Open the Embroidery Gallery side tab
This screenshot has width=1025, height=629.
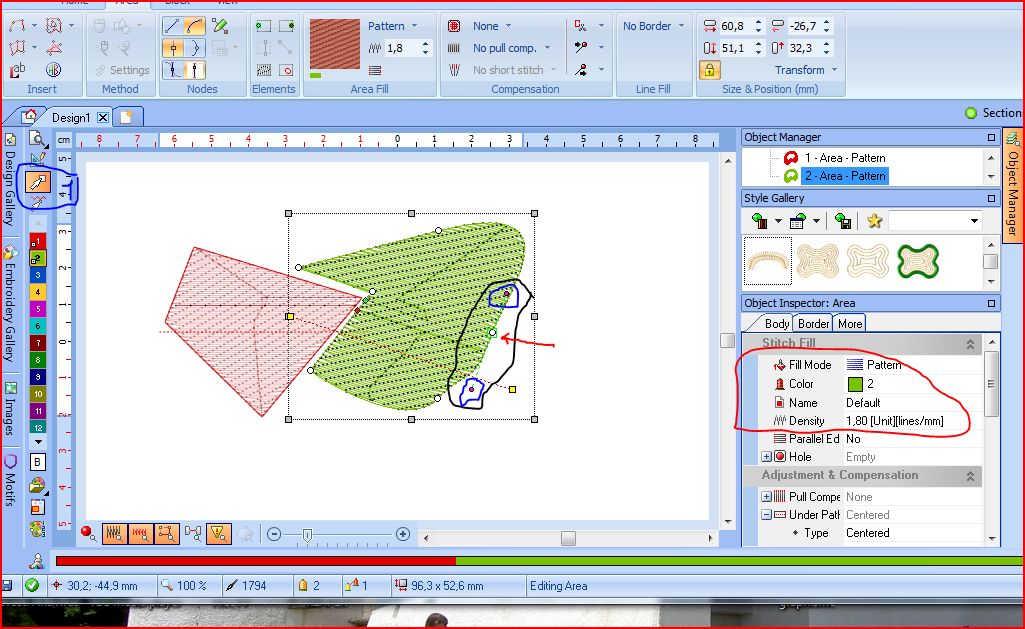10,305
